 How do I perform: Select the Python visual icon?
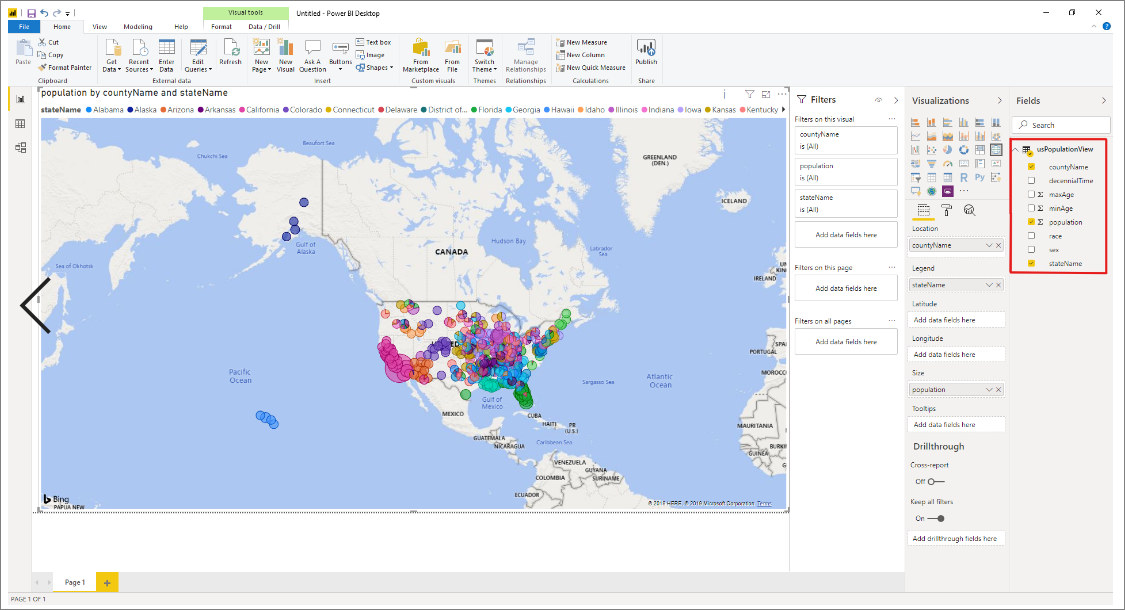coord(980,177)
